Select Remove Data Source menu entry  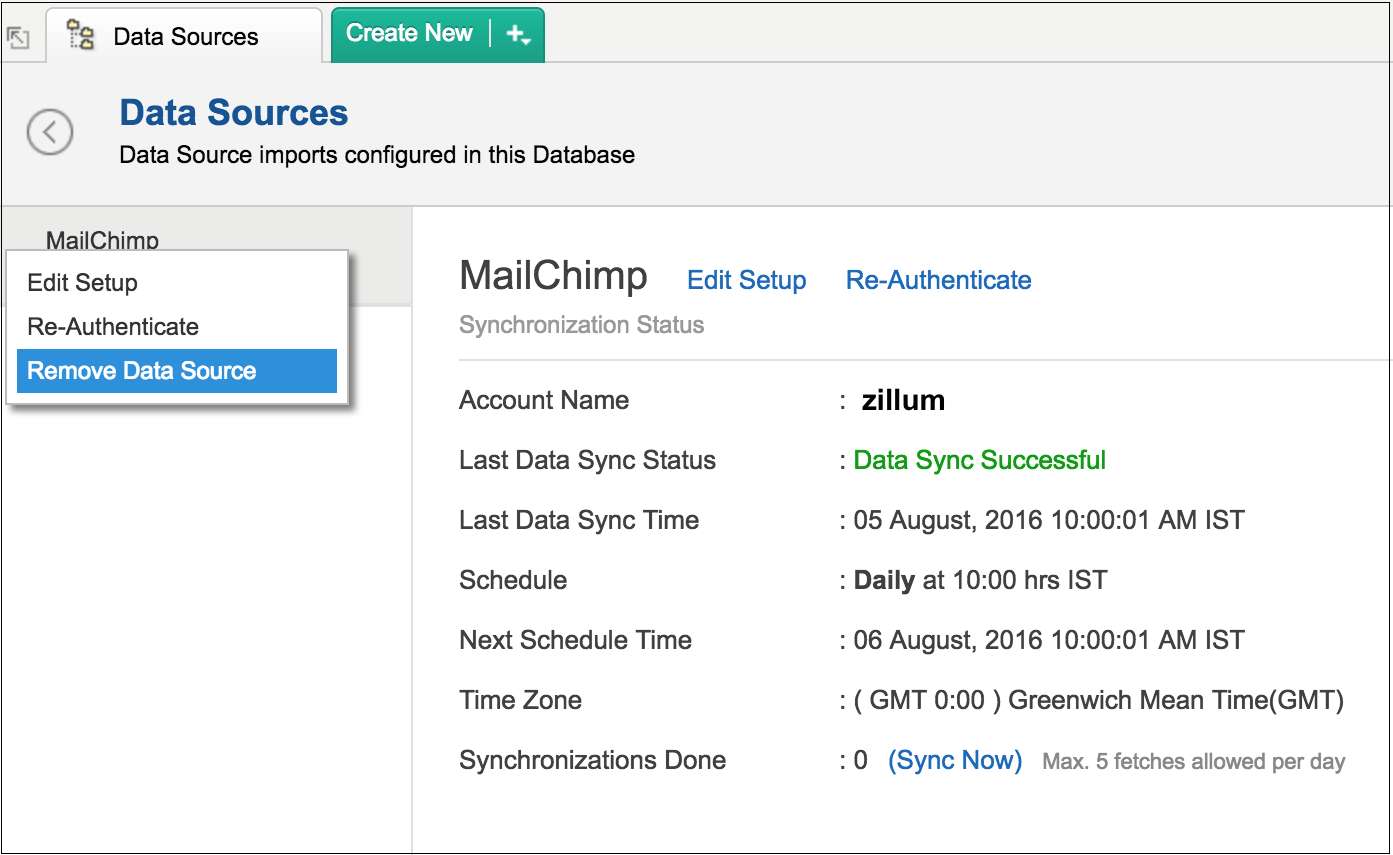(142, 371)
